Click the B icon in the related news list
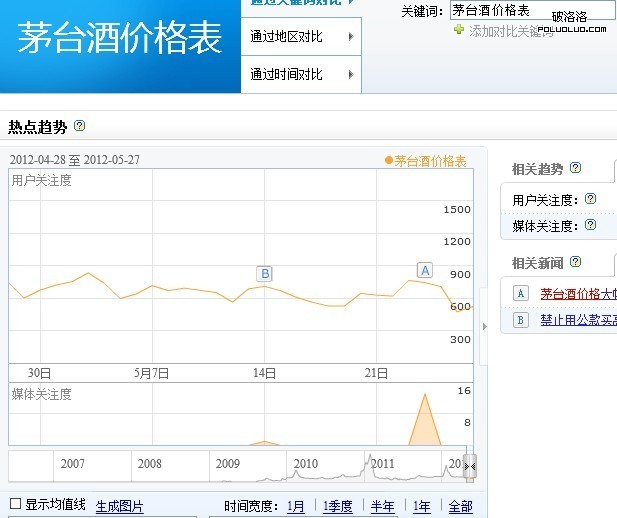617x518 pixels. pos(520,320)
